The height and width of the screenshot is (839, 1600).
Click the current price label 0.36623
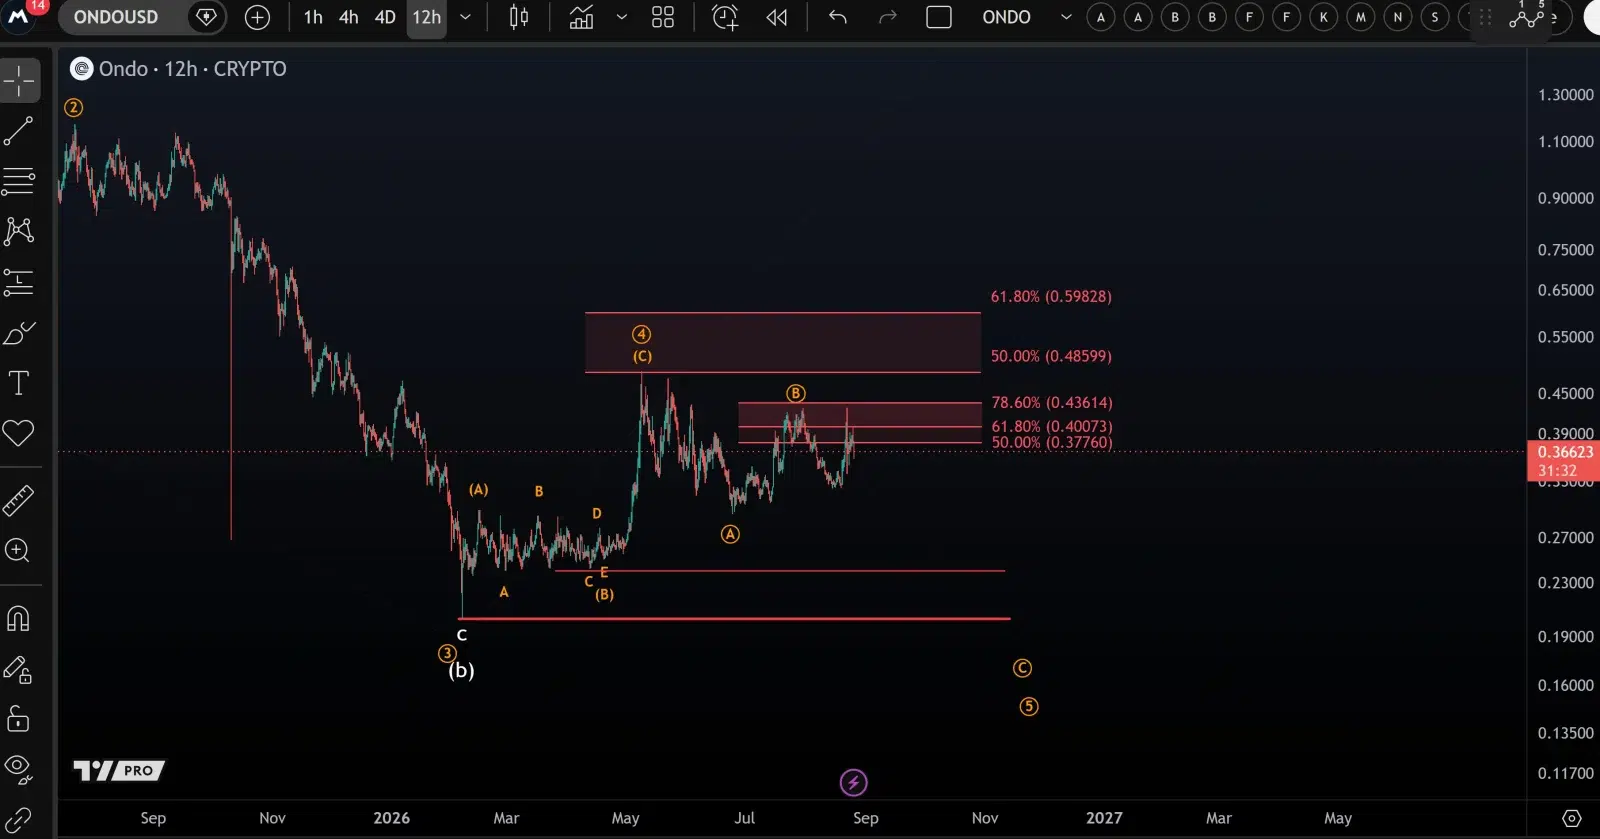[x=1565, y=452]
